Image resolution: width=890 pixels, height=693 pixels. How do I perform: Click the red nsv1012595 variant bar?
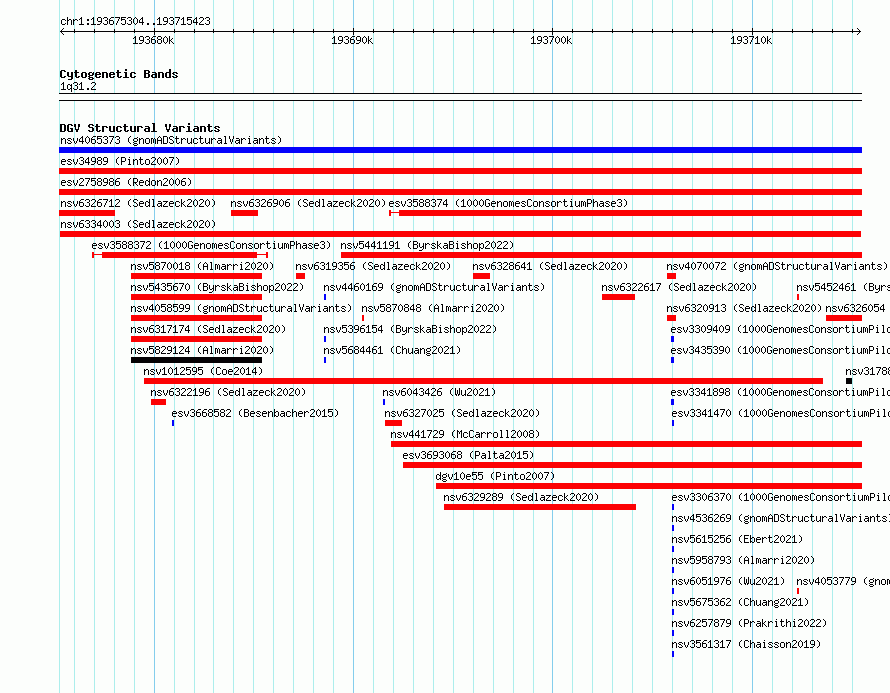(484, 381)
